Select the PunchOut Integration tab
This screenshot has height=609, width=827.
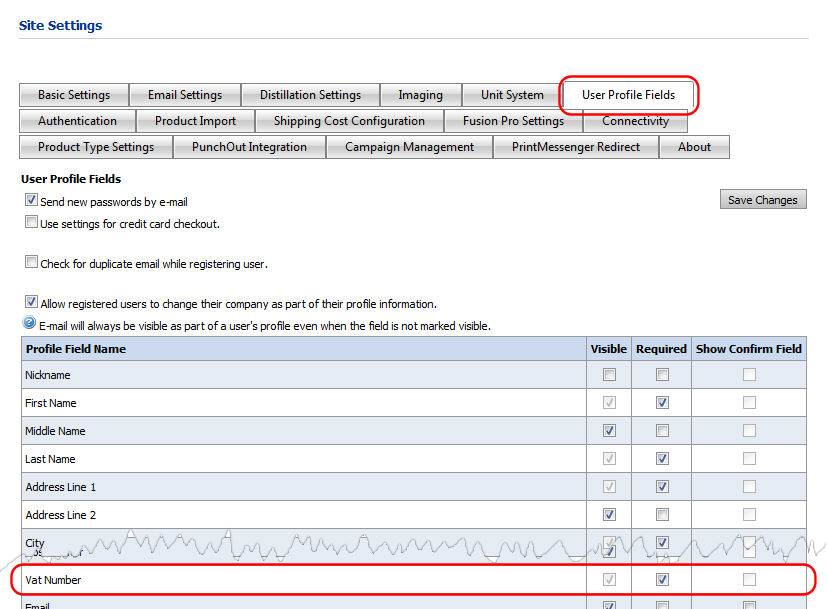pyautogui.click(x=249, y=147)
